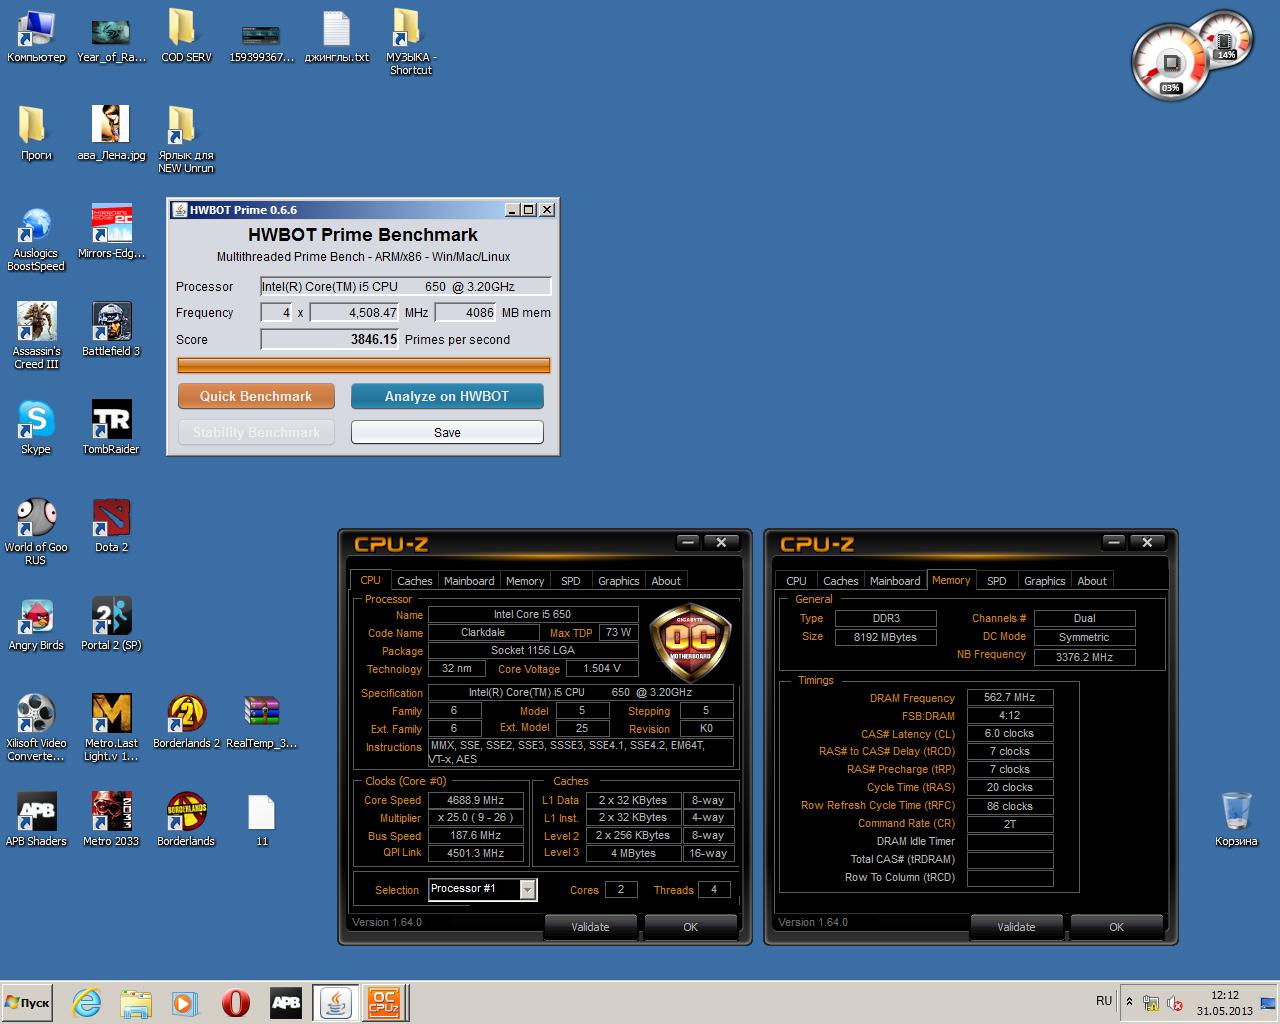Screen dimensions: 1280x1024
Task: Open the Пуск start menu
Action: coord(27,1002)
